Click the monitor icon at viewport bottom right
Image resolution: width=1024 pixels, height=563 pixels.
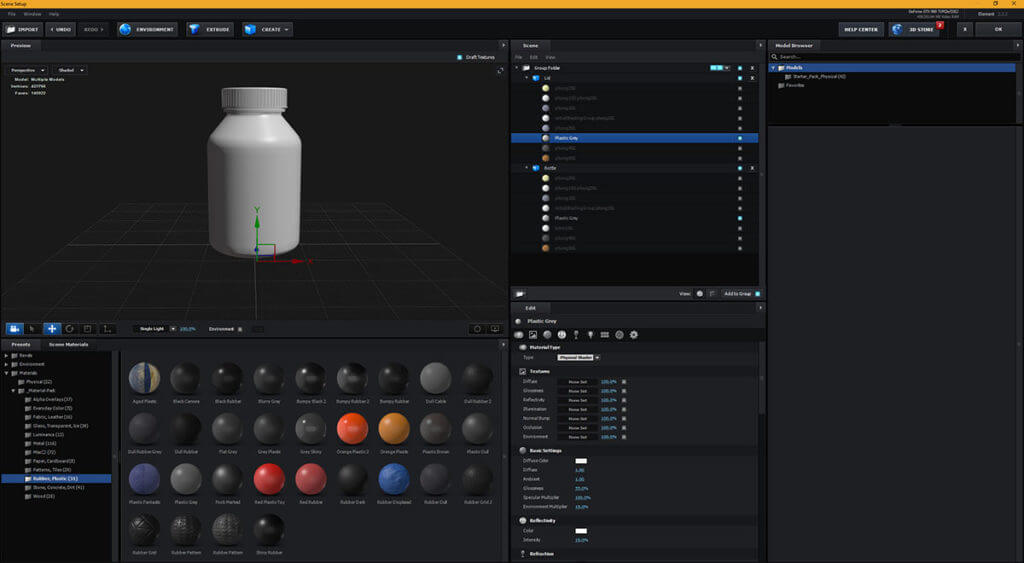(495, 329)
